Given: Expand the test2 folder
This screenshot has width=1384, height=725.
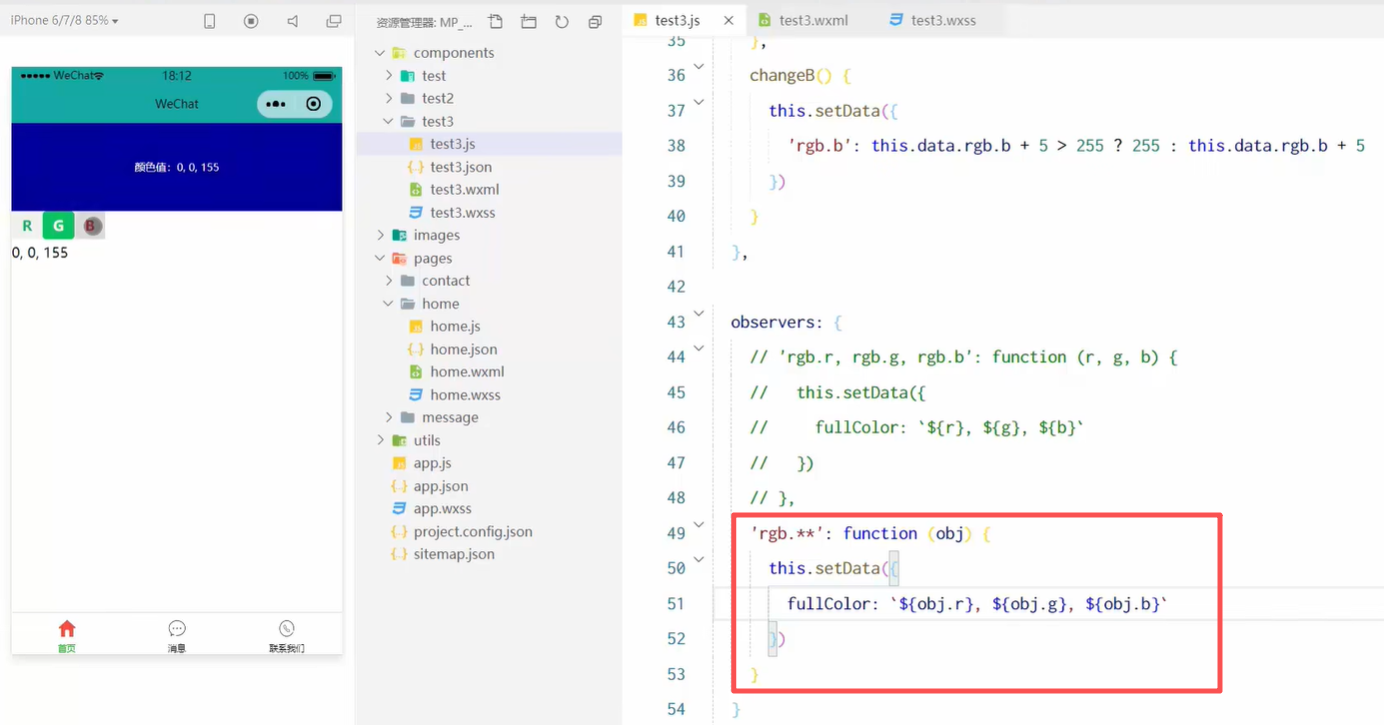Looking at the screenshot, I should click(x=389, y=98).
